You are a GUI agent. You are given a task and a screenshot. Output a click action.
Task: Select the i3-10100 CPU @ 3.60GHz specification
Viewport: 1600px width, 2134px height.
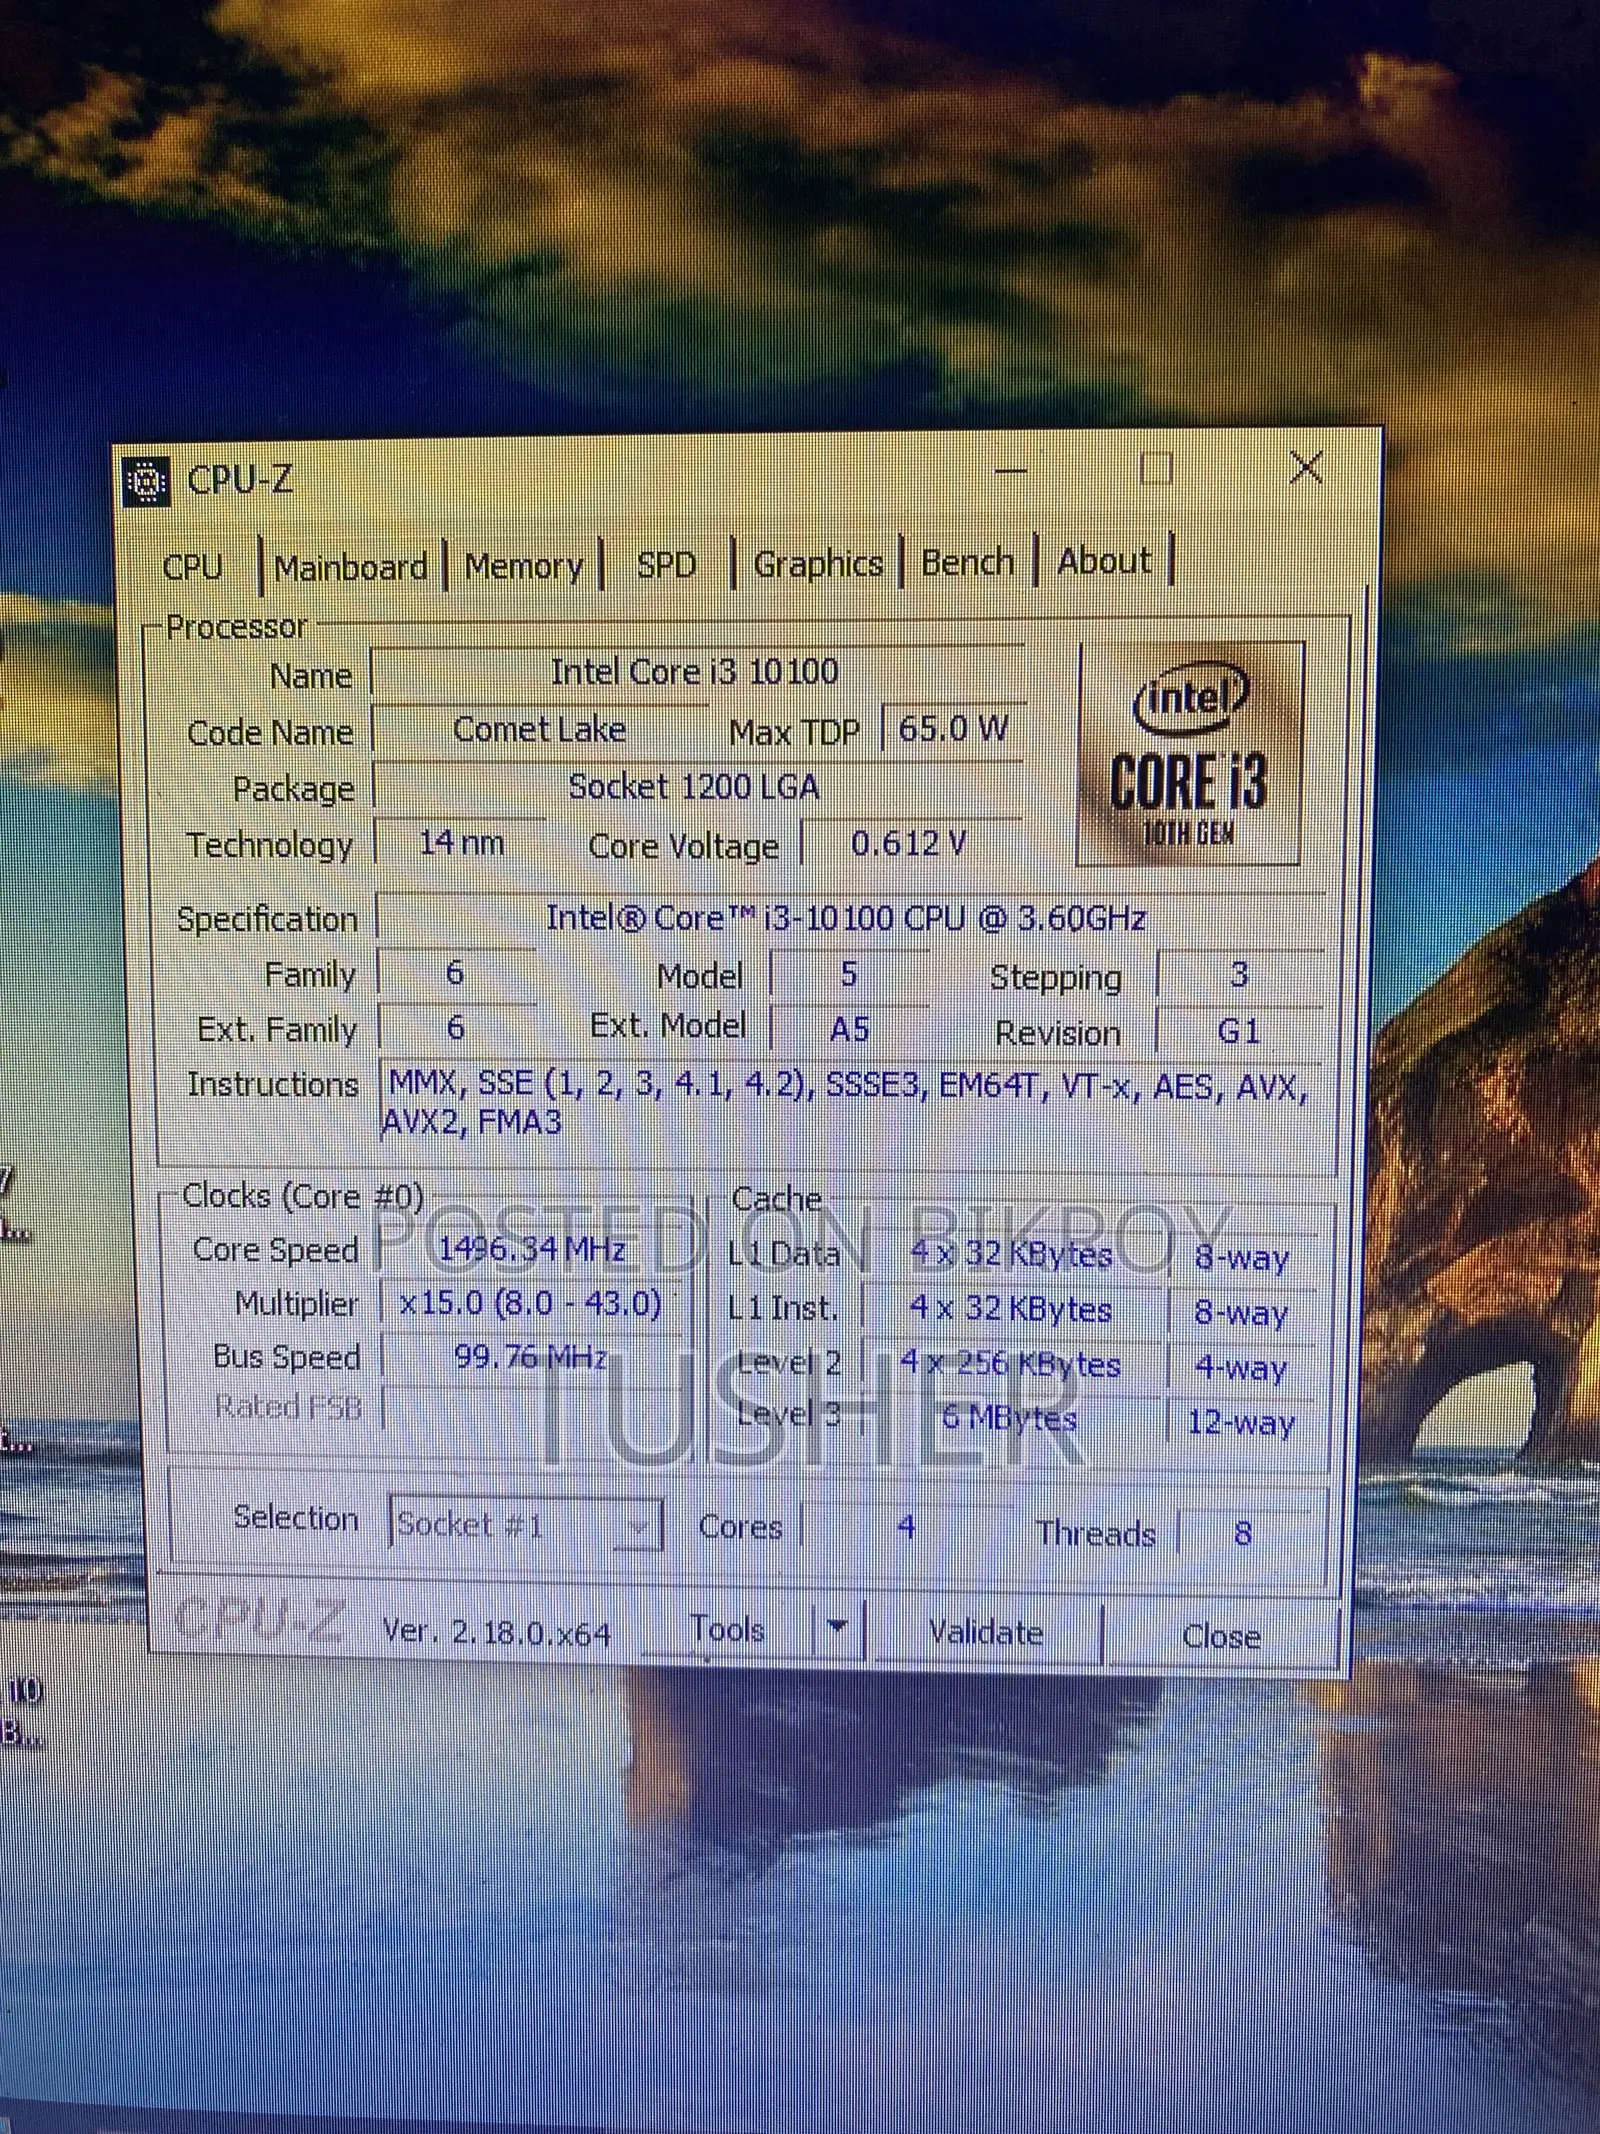click(848, 918)
